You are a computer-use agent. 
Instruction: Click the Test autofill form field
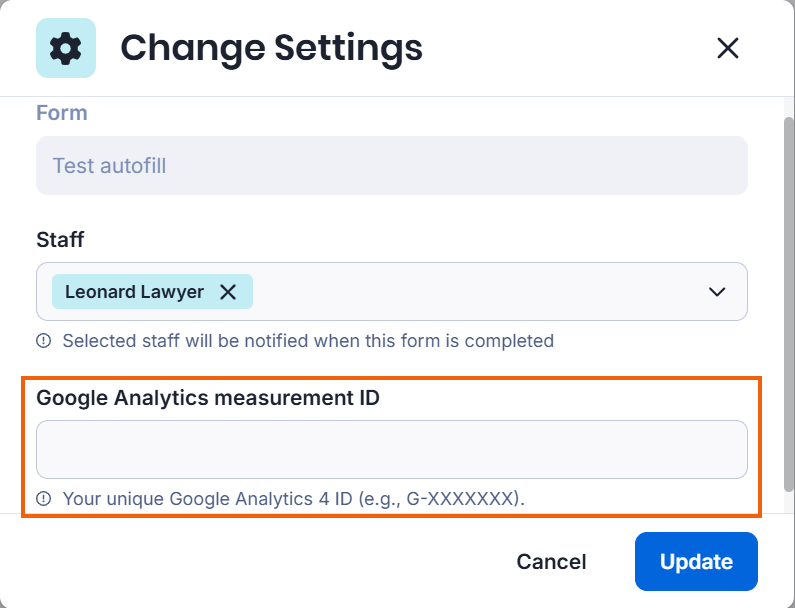coord(391,166)
